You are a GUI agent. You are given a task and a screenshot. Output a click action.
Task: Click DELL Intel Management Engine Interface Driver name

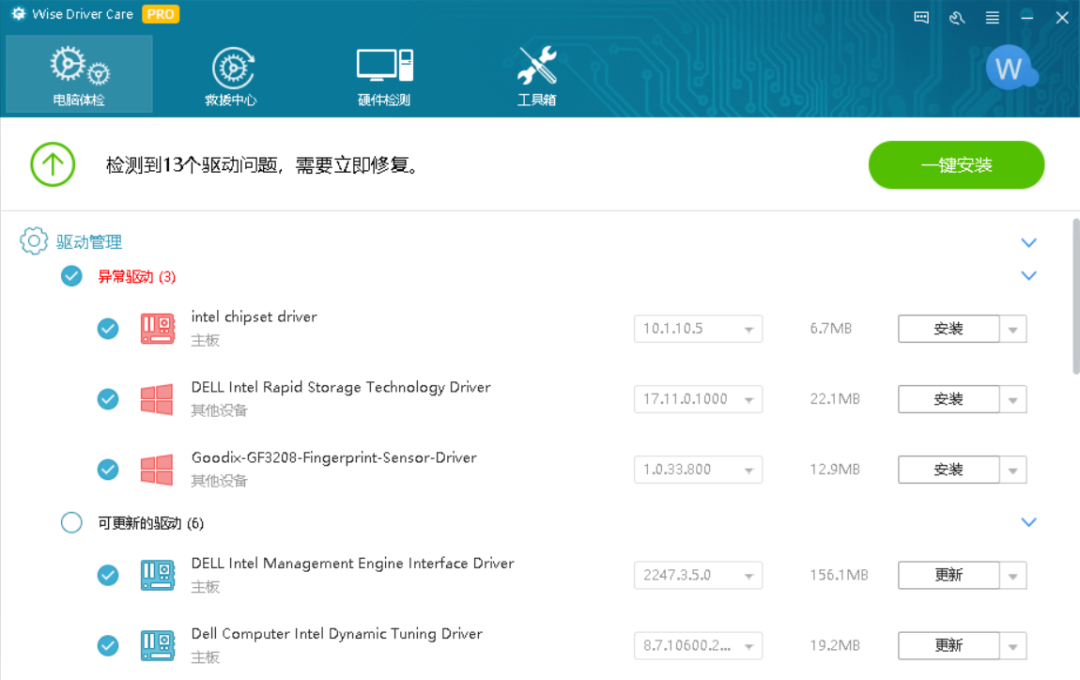tap(353, 564)
